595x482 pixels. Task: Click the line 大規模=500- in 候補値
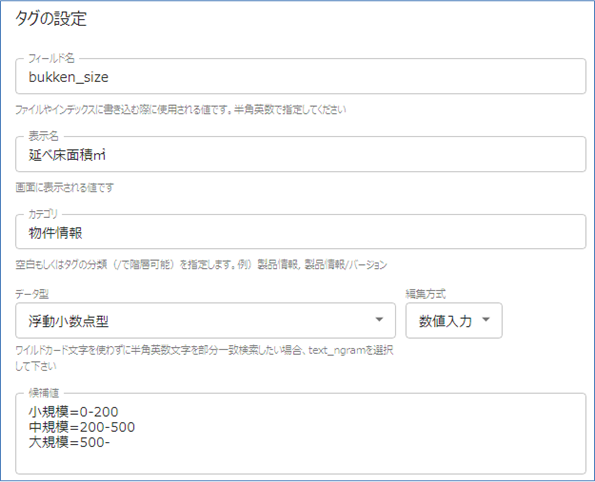coord(69,442)
